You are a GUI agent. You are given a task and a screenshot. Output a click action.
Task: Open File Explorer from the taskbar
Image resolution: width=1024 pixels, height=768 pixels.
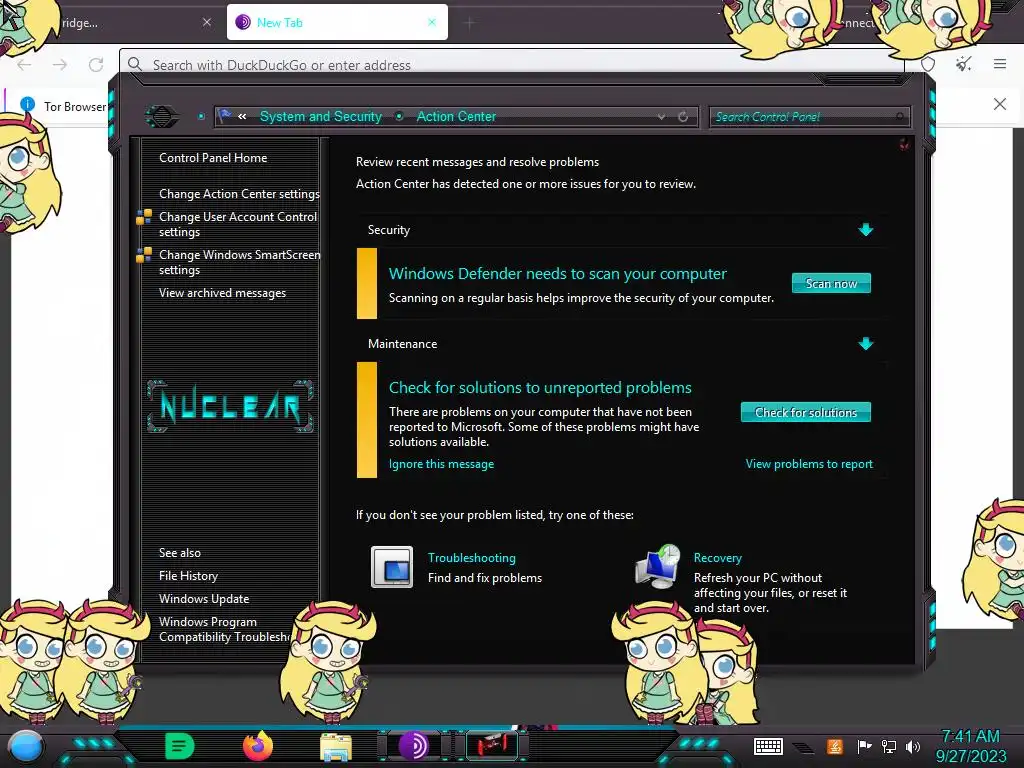[x=336, y=747]
